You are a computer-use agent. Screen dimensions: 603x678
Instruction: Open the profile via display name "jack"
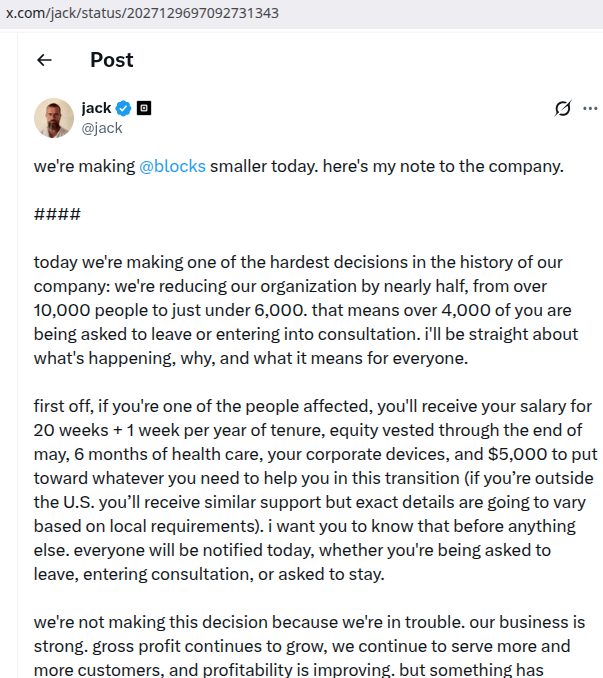click(x=96, y=108)
